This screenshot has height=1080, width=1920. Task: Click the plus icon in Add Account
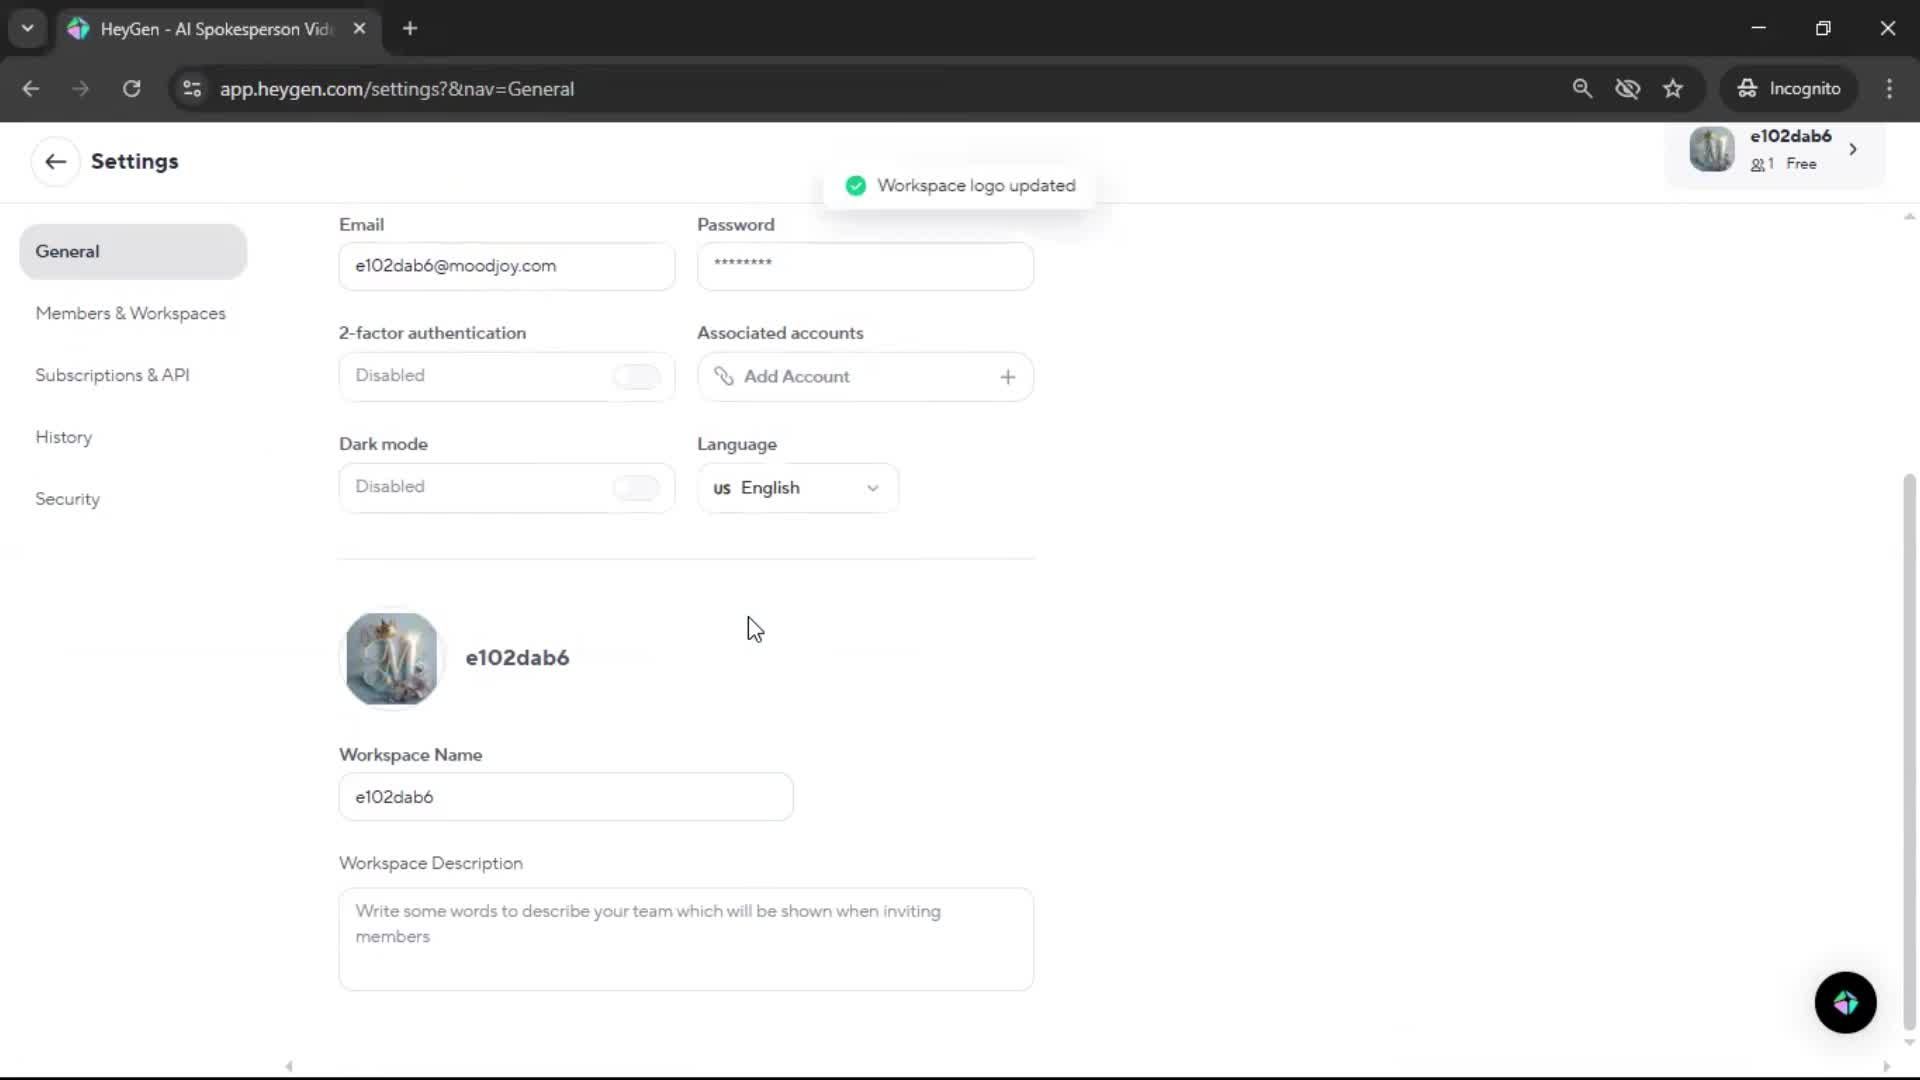[1007, 377]
